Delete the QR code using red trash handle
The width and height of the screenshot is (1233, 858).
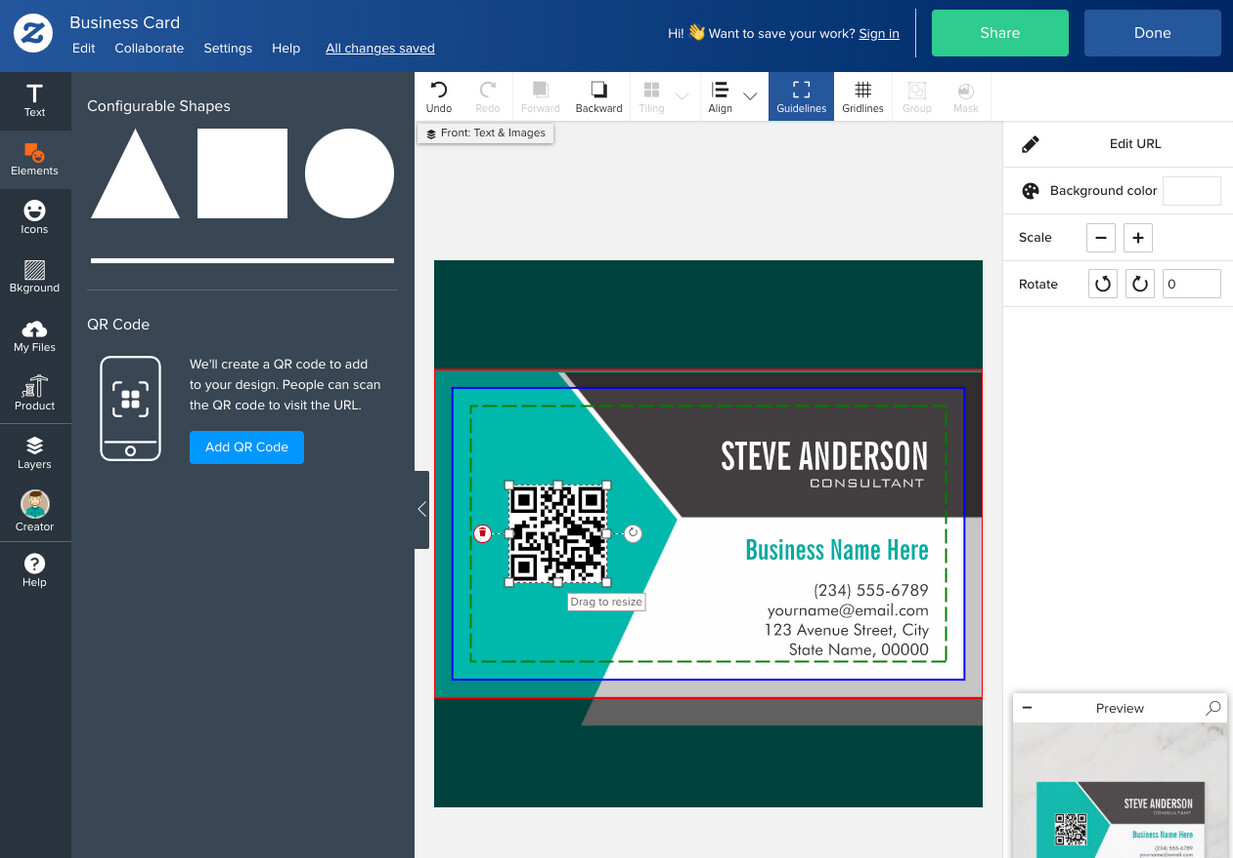point(482,534)
